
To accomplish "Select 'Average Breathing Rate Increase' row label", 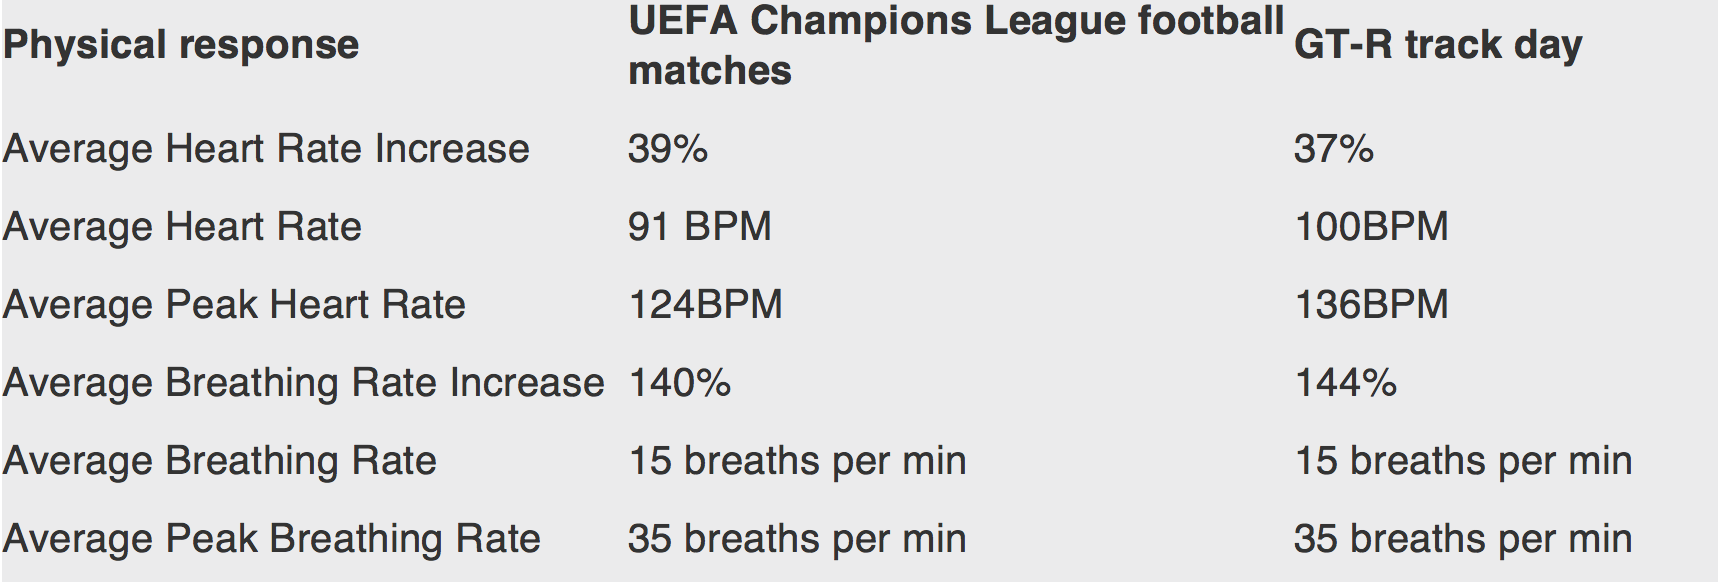I will click(304, 383).
